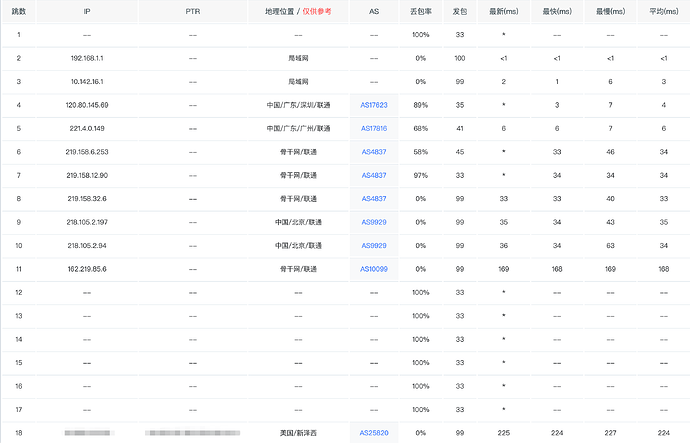
Task: Select 局域网 location in hop 2 row
Action: click(x=298, y=58)
